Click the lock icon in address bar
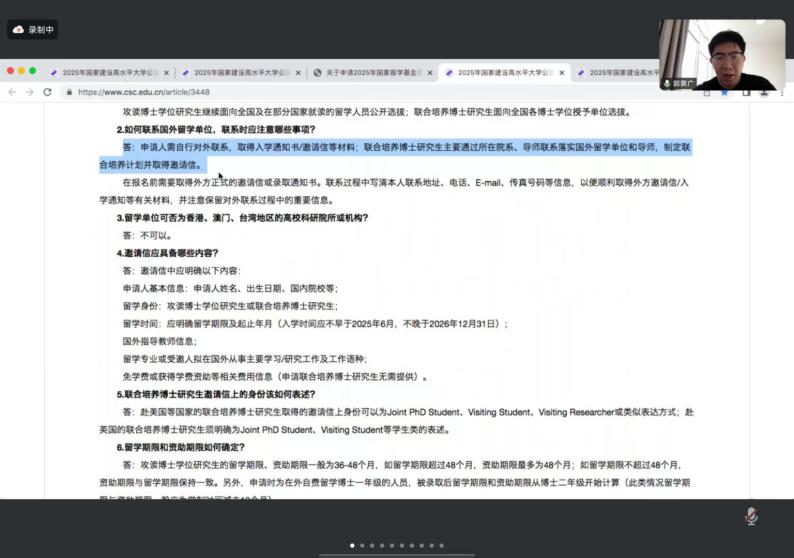Viewport: 794px width, 558px height. pos(68,92)
